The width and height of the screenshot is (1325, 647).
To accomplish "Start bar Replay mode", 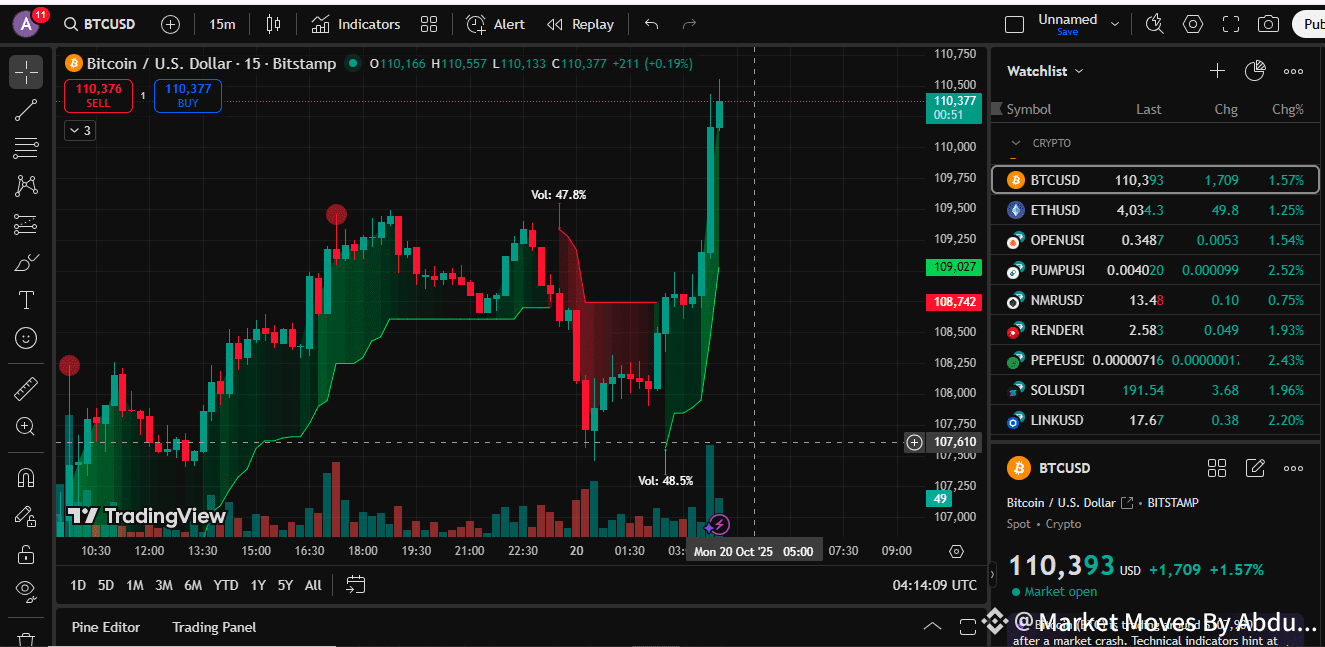I will (580, 24).
